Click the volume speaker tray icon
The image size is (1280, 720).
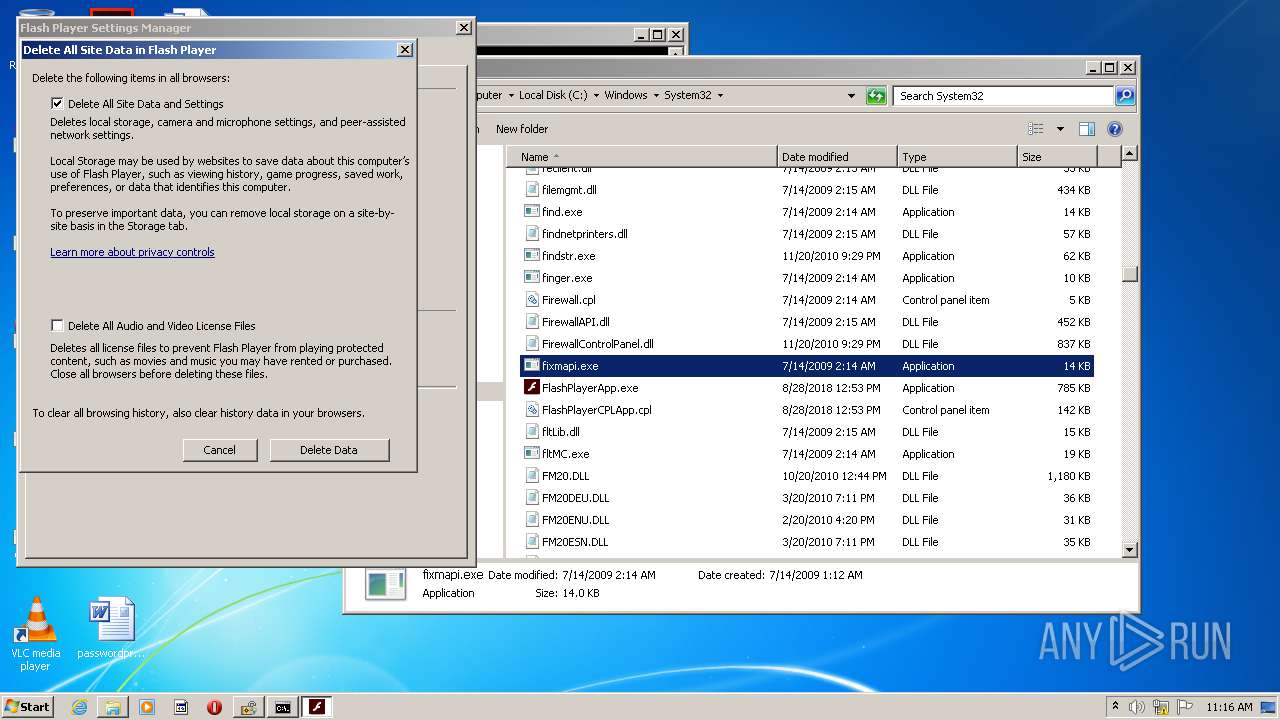(x=1137, y=707)
